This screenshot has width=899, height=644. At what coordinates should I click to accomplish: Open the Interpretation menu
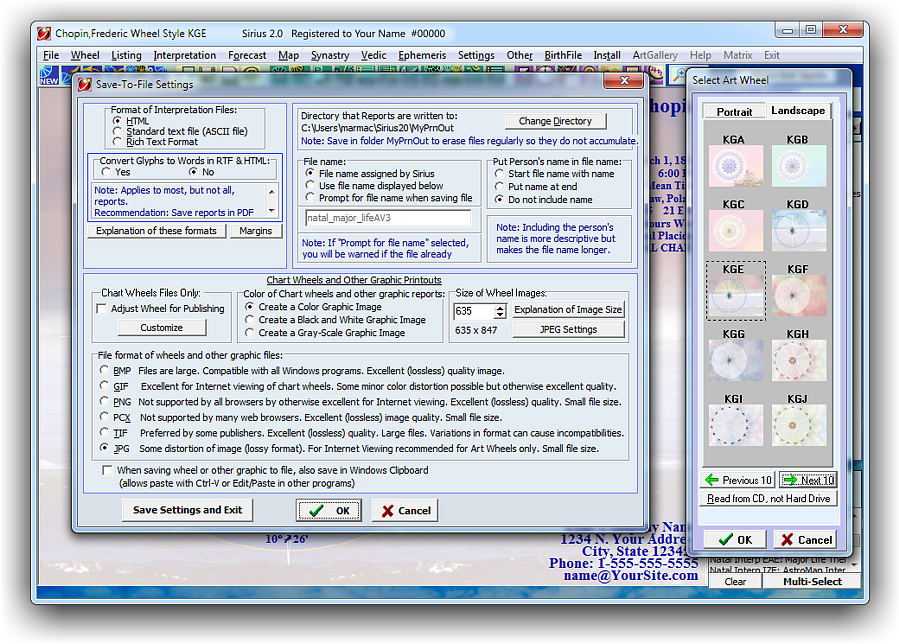click(184, 56)
